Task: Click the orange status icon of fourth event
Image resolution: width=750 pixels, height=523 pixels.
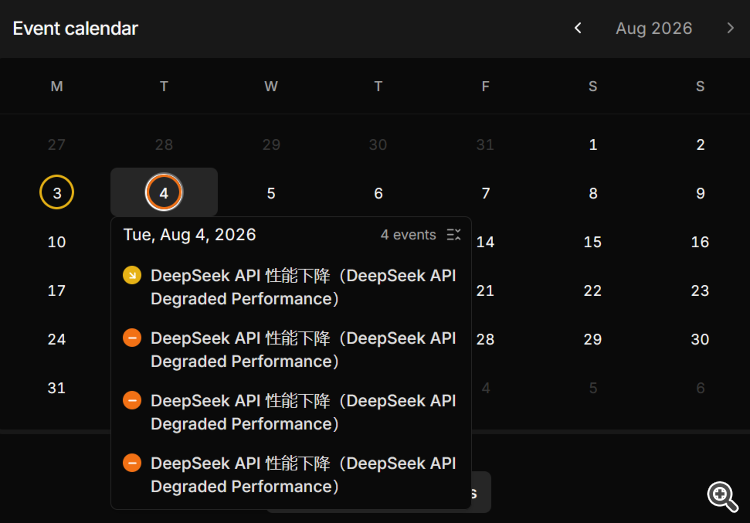Action: tap(132, 463)
